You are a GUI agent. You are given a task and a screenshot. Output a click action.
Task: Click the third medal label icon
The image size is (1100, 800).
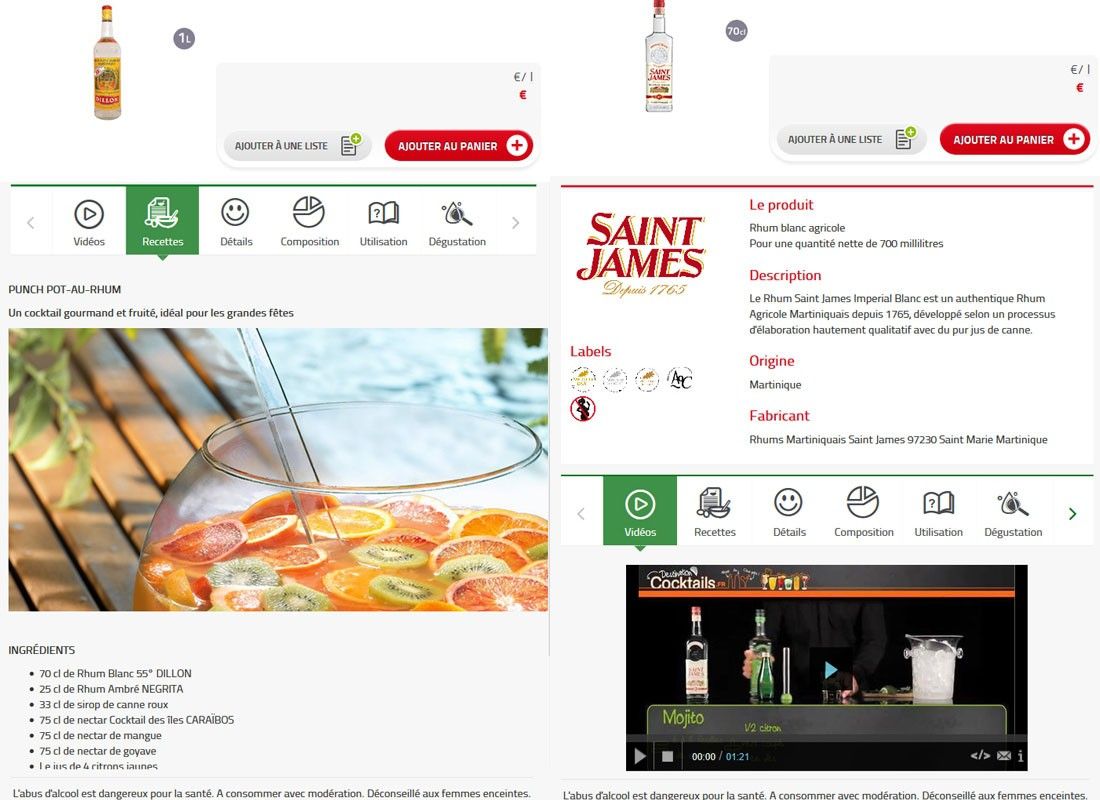point(647,380)
